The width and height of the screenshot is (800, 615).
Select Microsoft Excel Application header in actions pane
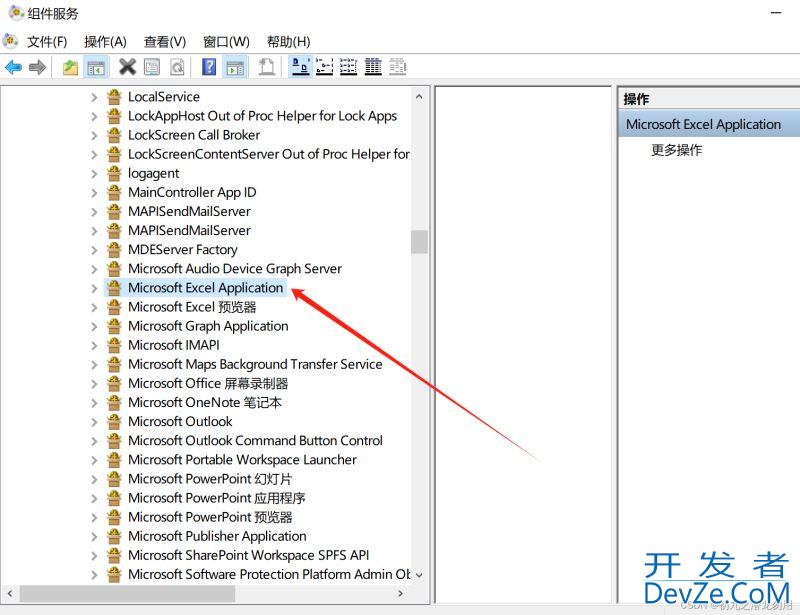point(703,124)
